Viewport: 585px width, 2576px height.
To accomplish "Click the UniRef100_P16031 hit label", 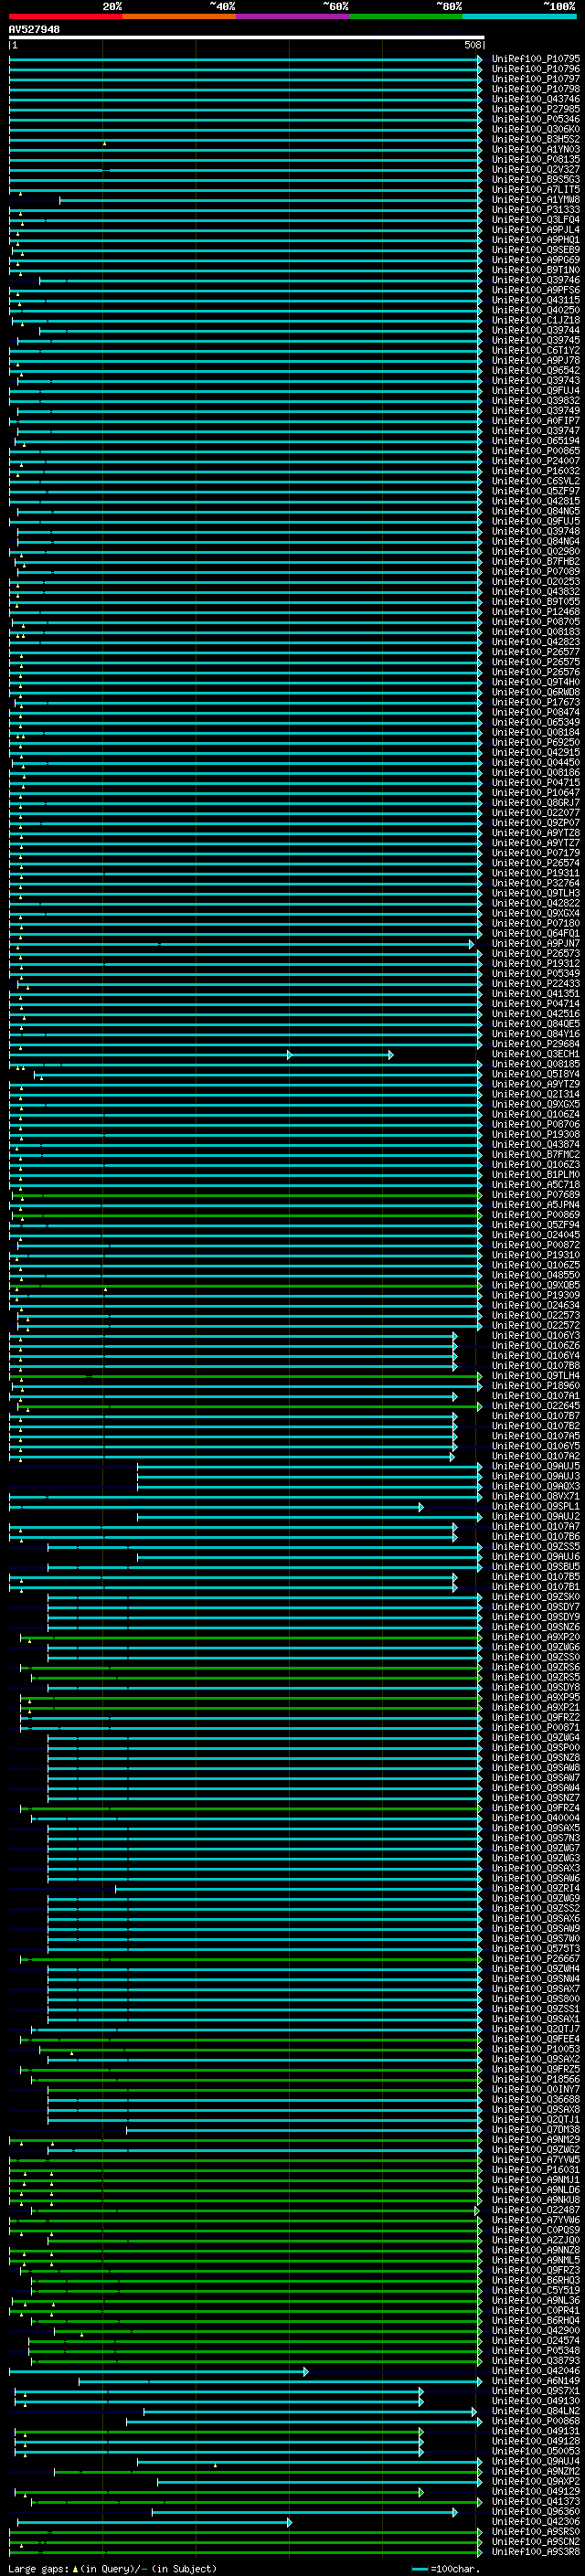I will [x=536, y=2170].
